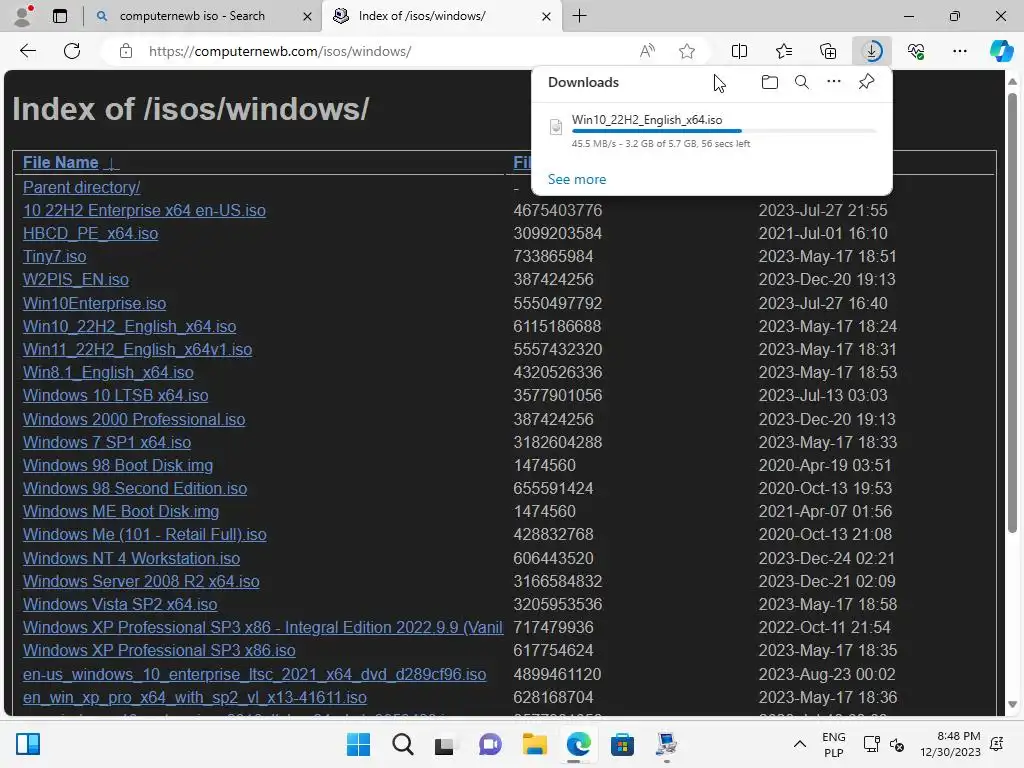Download W2PIS_EN.iso
1024x768 pixels.
[76, 280]
